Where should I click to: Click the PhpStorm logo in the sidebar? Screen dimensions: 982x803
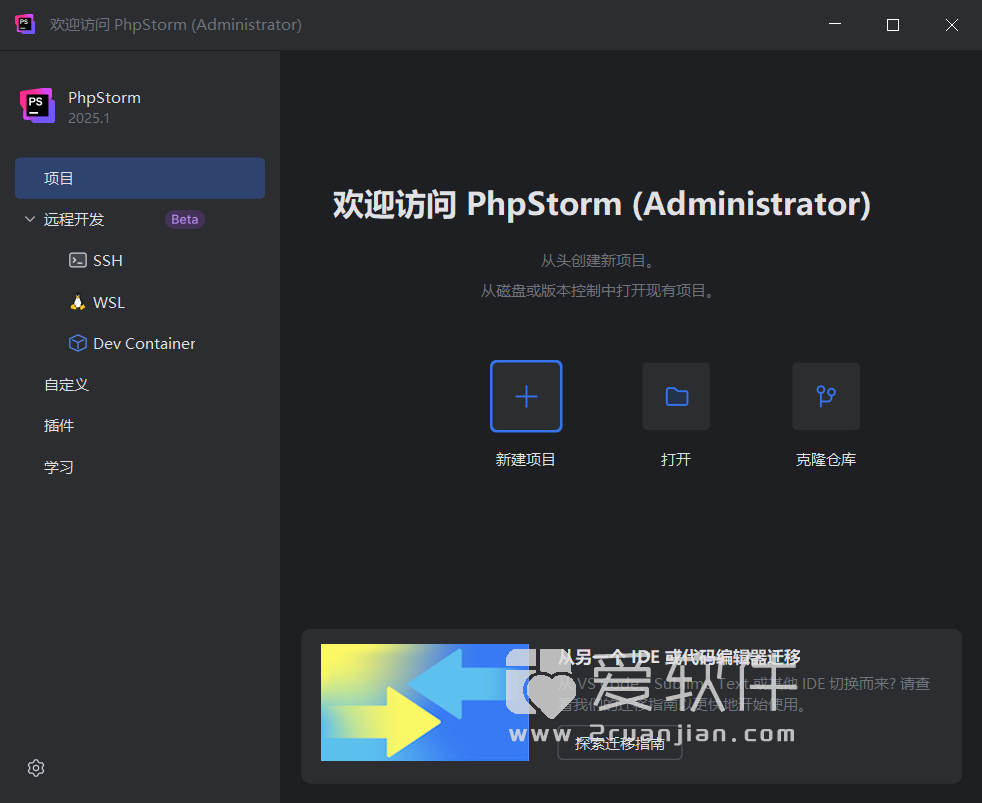pos(38,105)
